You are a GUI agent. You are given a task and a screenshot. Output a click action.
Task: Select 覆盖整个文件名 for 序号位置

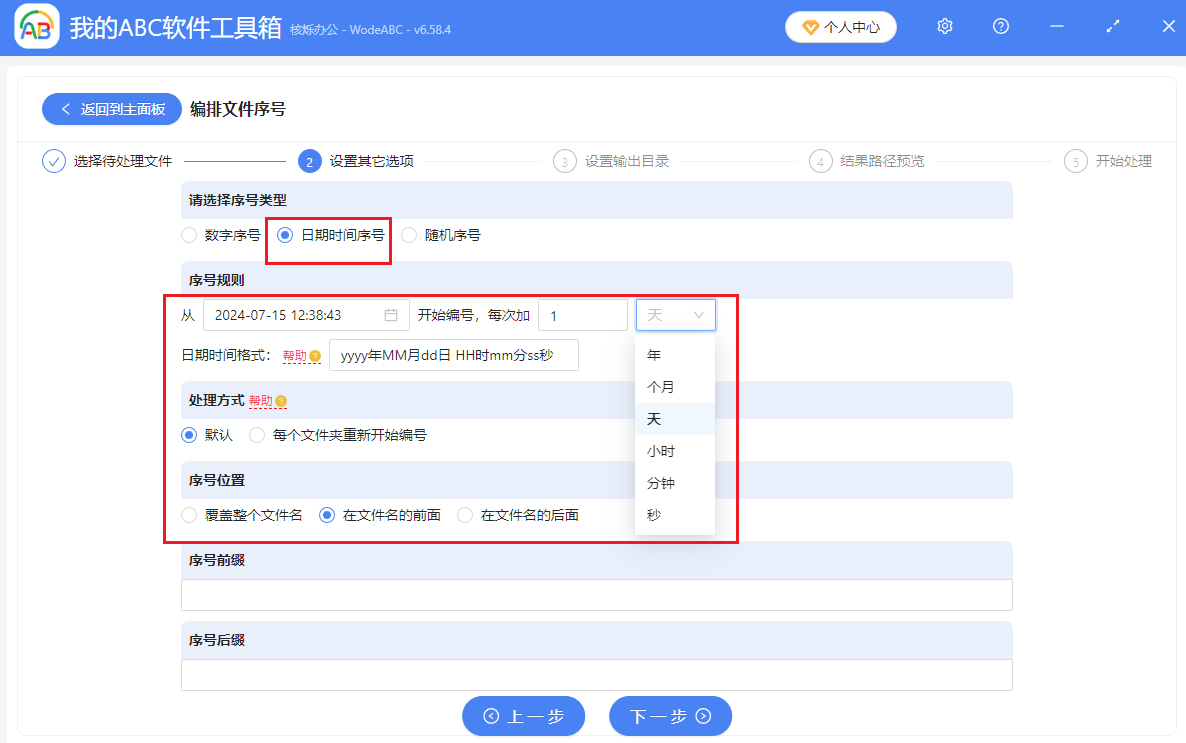click(x=187, y=514)
